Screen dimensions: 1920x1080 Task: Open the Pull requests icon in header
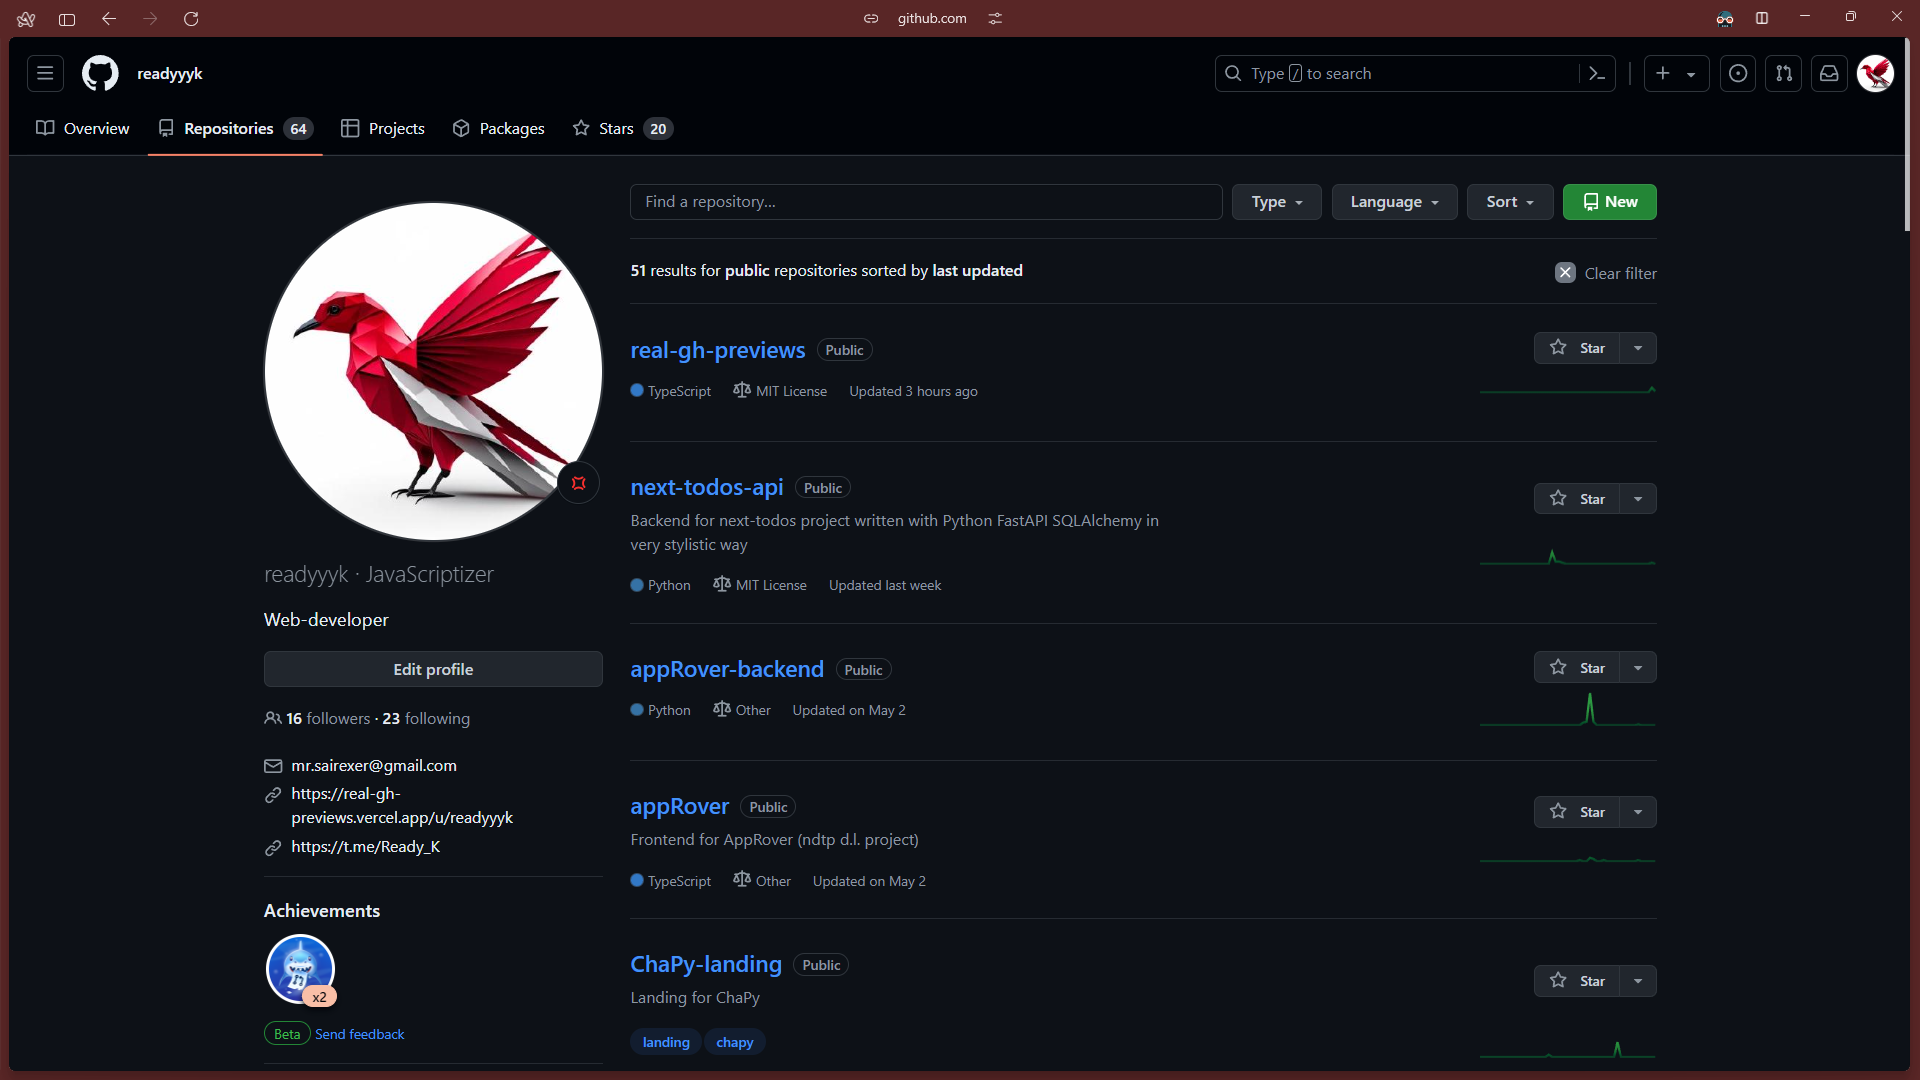click(1784, 74)
